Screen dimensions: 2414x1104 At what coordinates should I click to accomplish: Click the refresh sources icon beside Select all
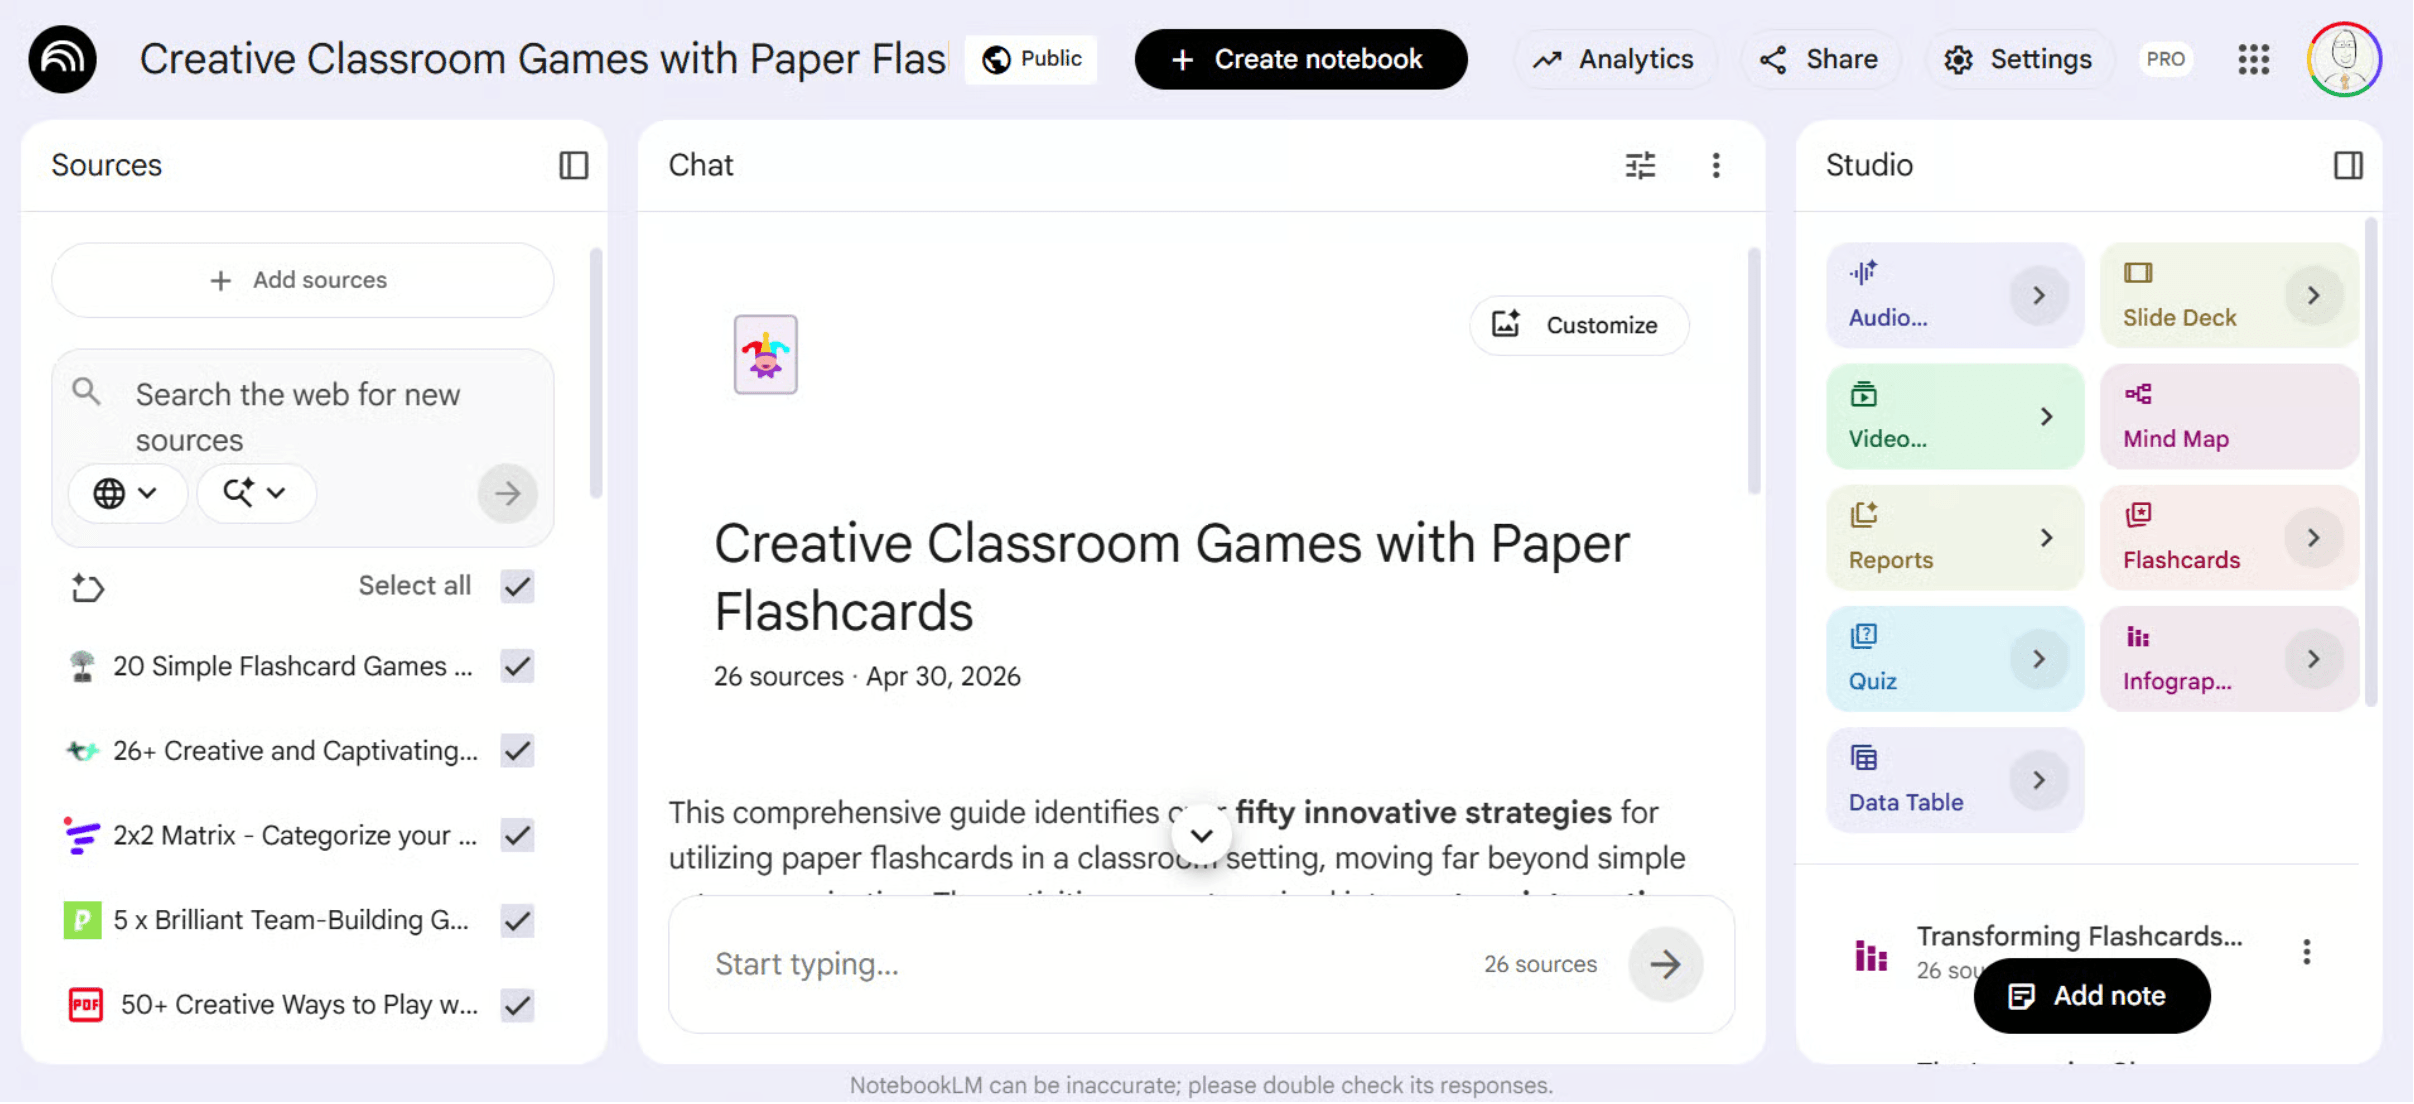pos(87,587)
